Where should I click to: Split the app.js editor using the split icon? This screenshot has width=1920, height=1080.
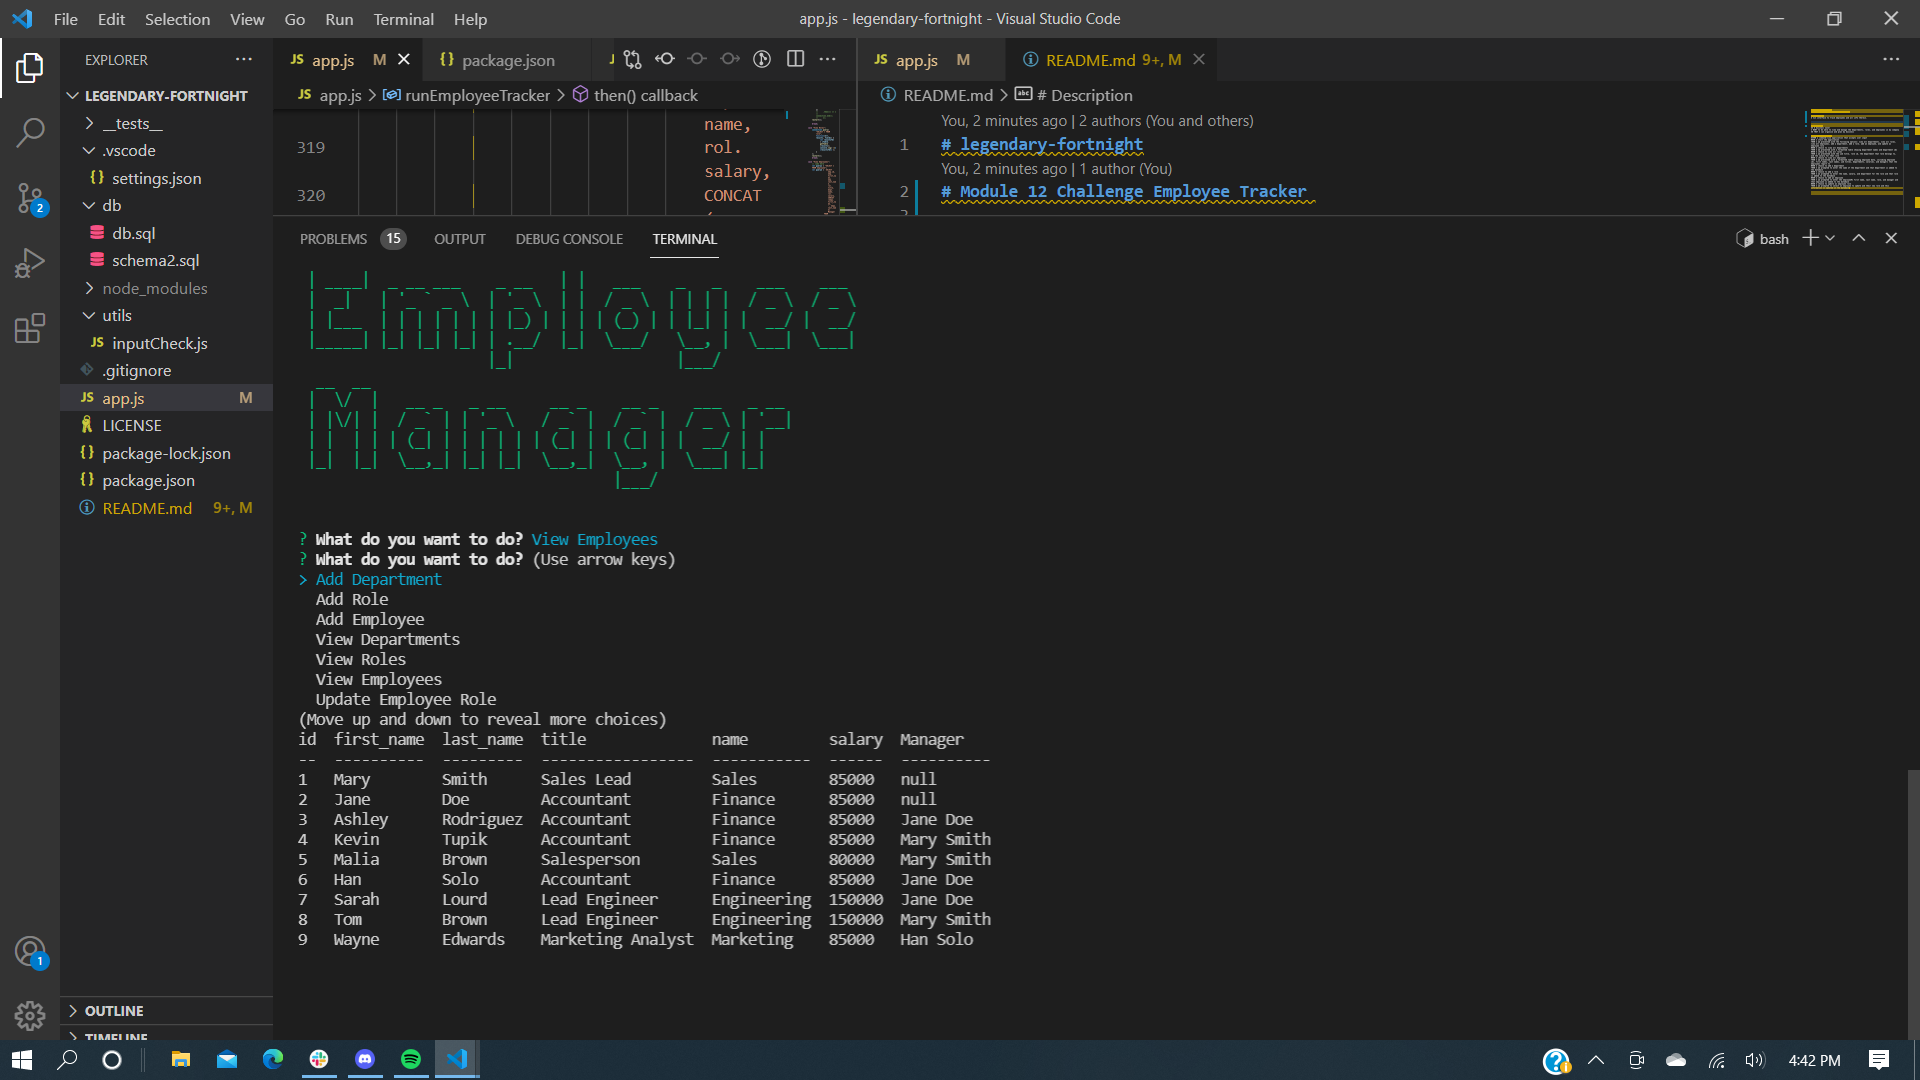795,59
